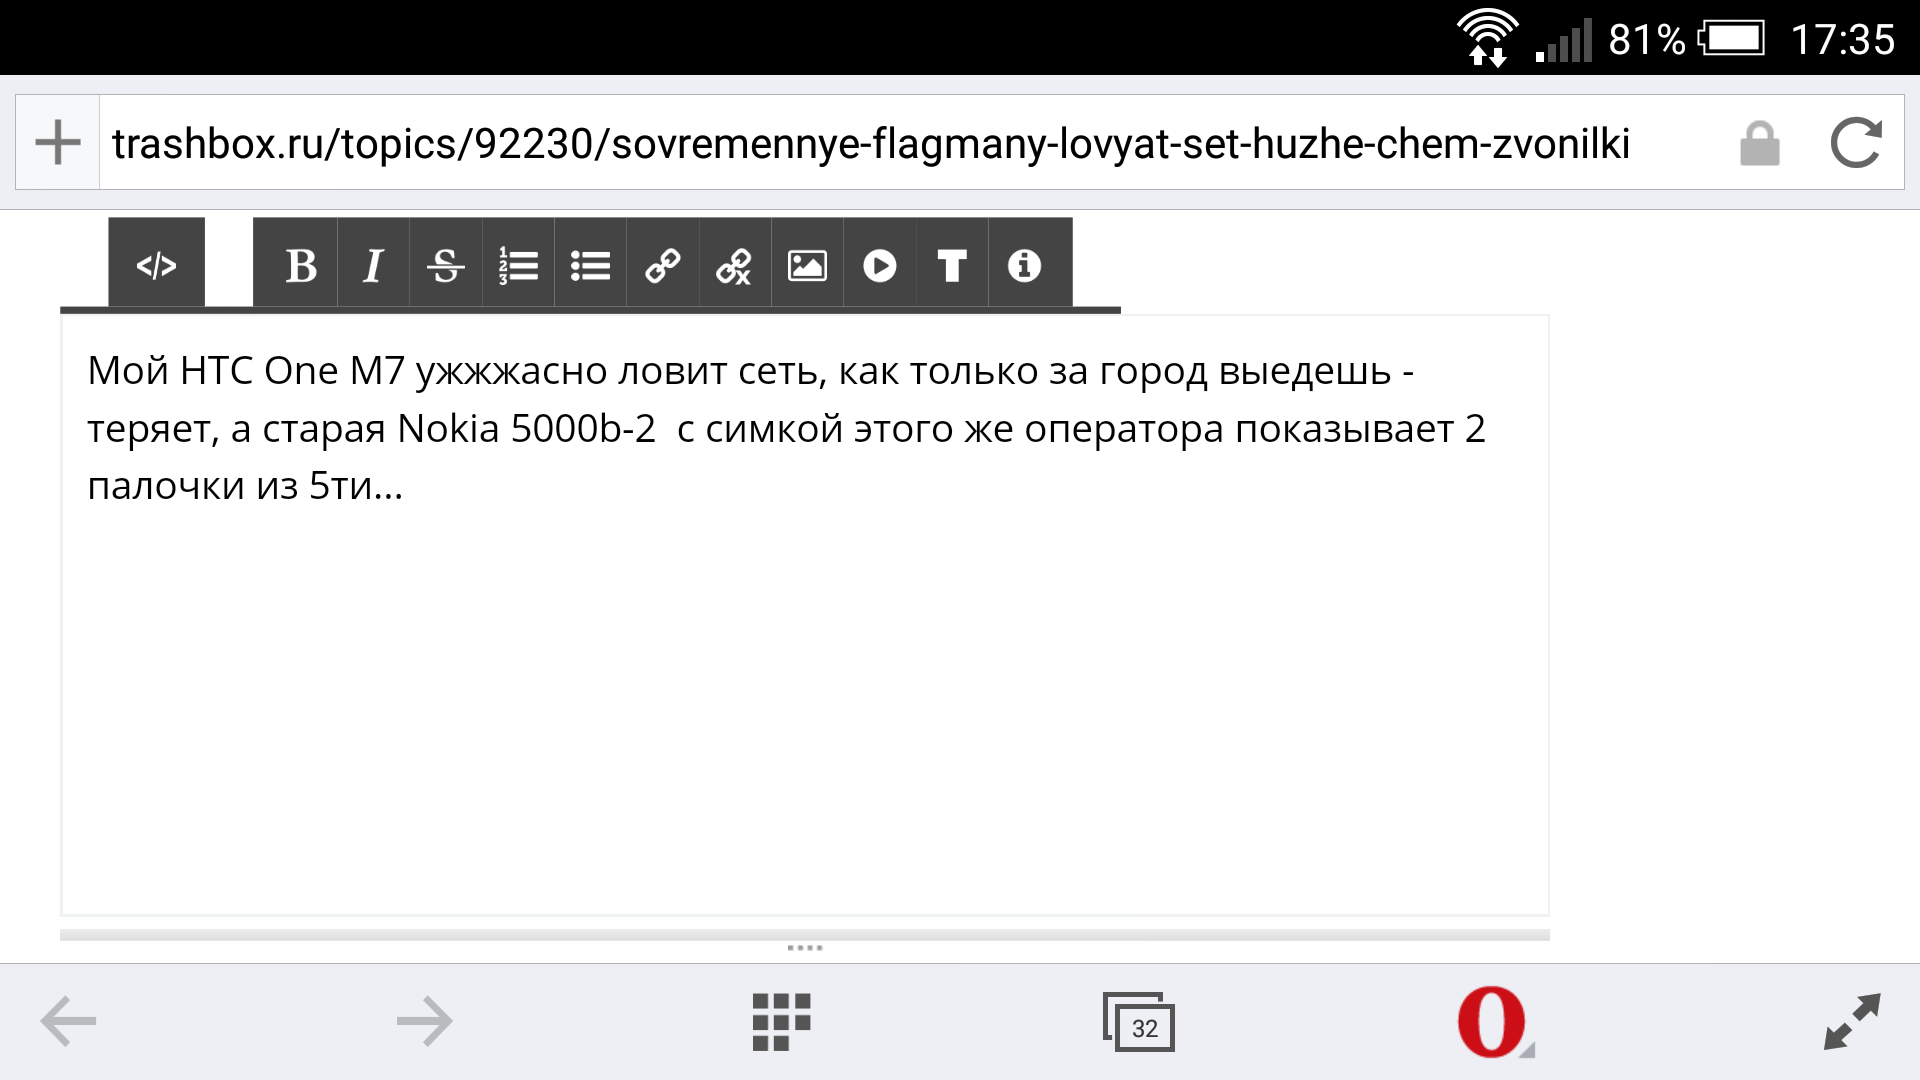Tap the battery 81% indicator
1920x1080 pixels.
point(1686,39)
